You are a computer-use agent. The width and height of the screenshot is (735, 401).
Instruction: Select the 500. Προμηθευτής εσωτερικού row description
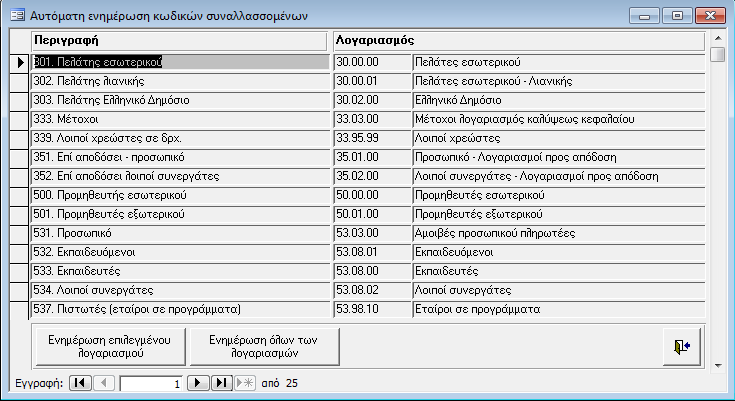[x=179, y=195]
